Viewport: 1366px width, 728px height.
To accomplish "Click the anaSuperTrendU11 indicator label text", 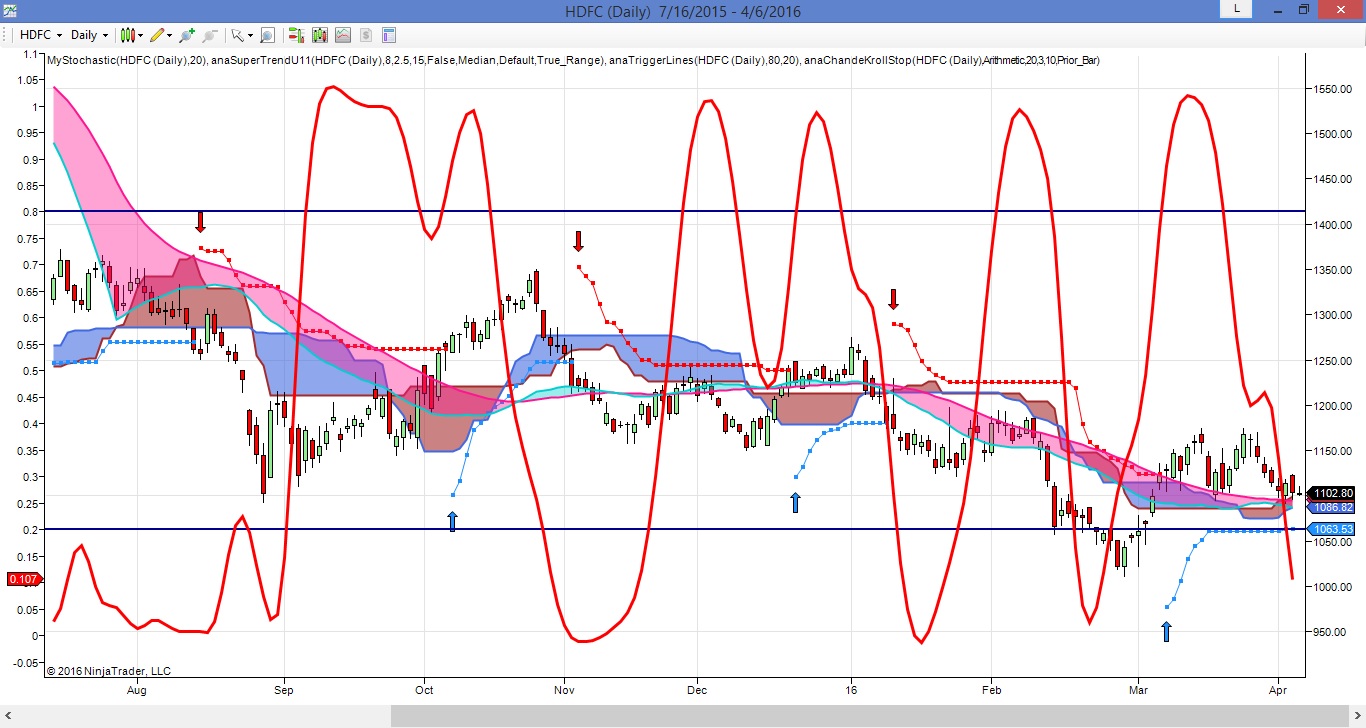I will [x=408, y=61].
